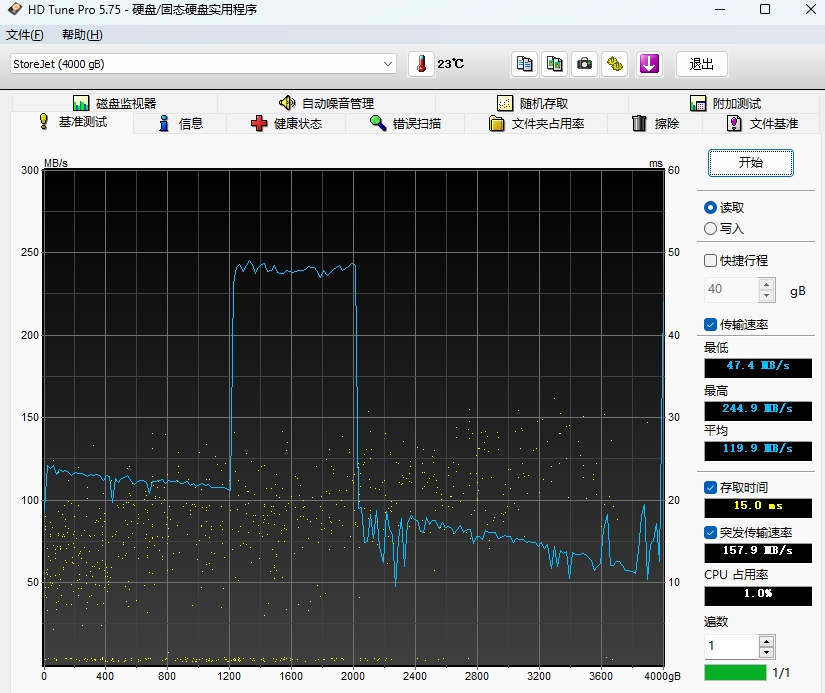Open the options gear icon
Screen dimensions: 825x693
[x=615, y=64]
